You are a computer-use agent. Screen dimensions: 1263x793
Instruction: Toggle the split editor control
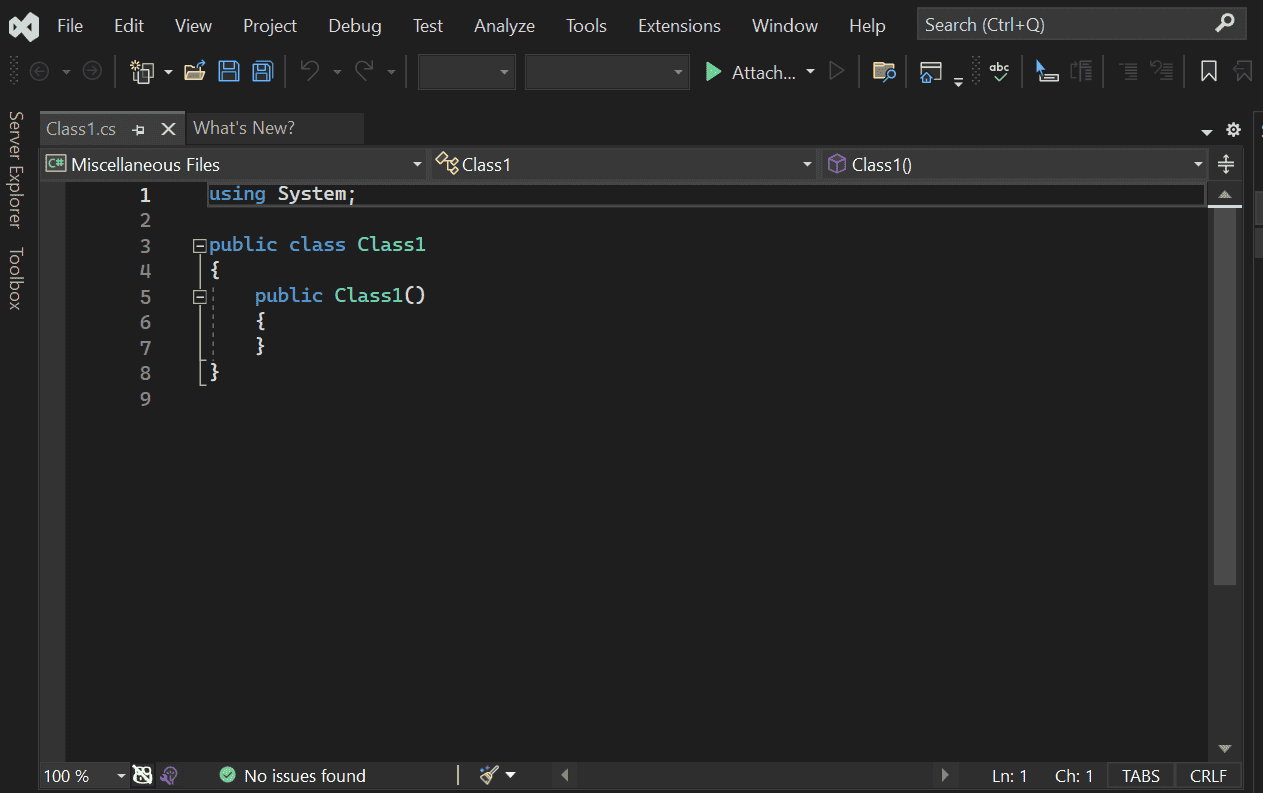point(1225,163)
